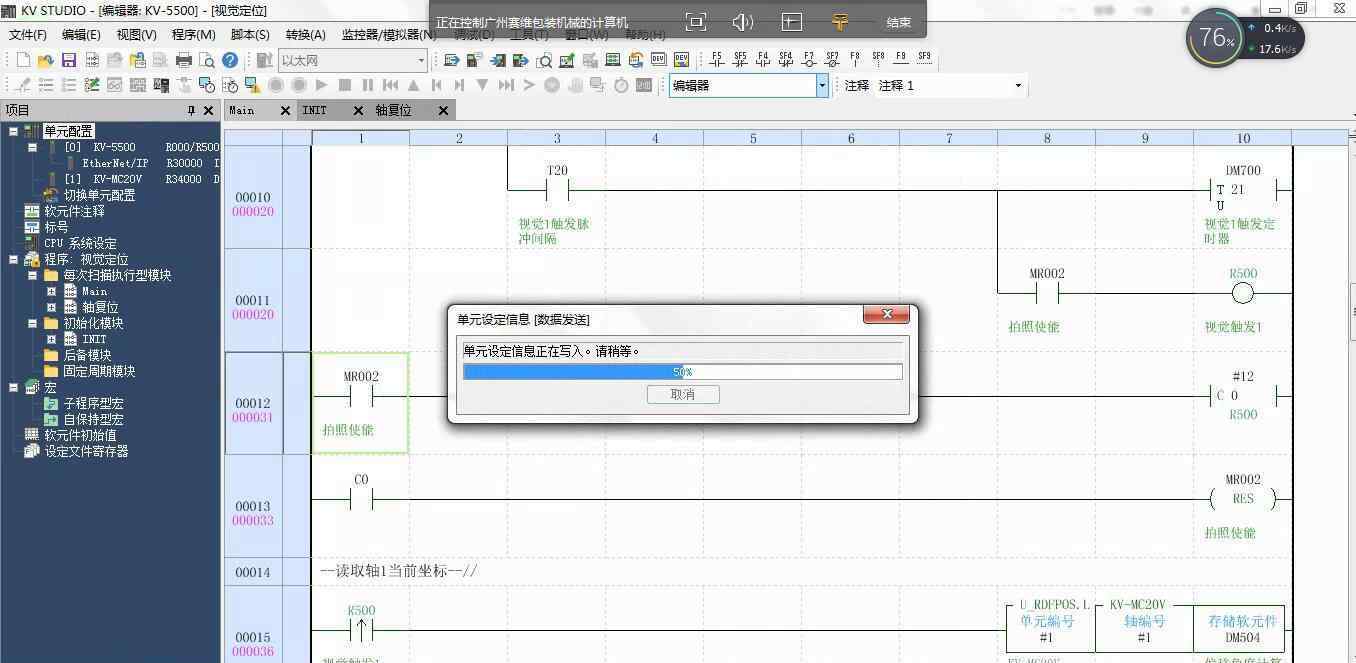Screen dimensions: 1356x663
Task: Open the 注释 1 comment dropdown
Action: click(1018, 86)
